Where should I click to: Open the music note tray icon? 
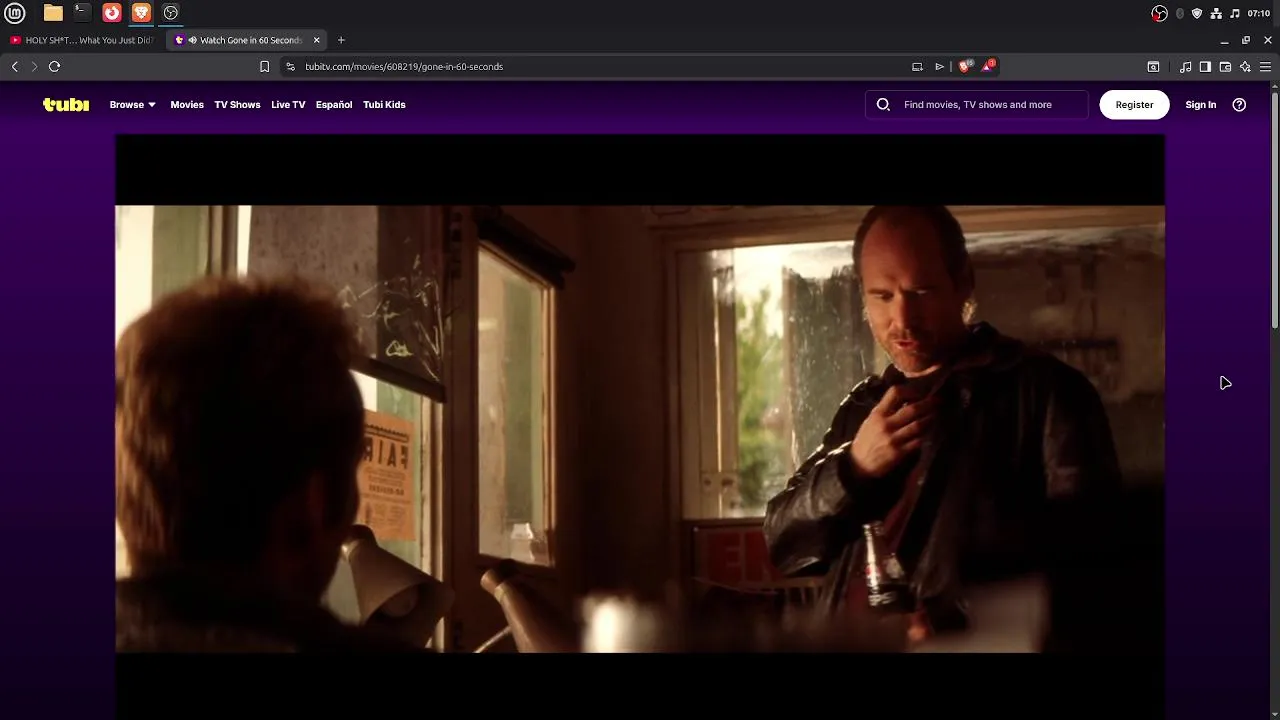click(x=1235, y=13)
